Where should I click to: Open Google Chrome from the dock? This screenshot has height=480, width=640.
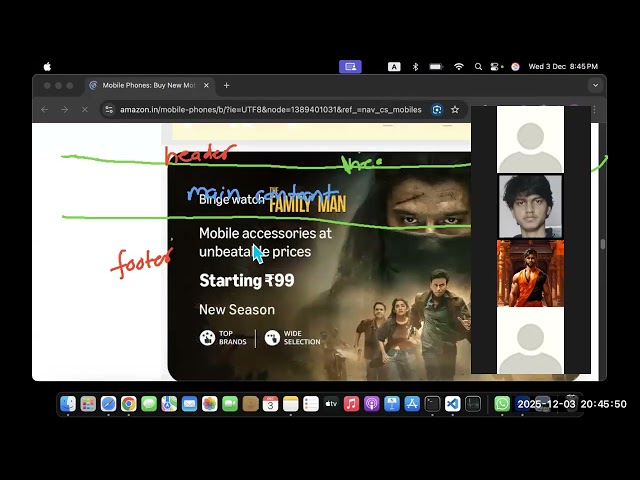coord(129,404)
